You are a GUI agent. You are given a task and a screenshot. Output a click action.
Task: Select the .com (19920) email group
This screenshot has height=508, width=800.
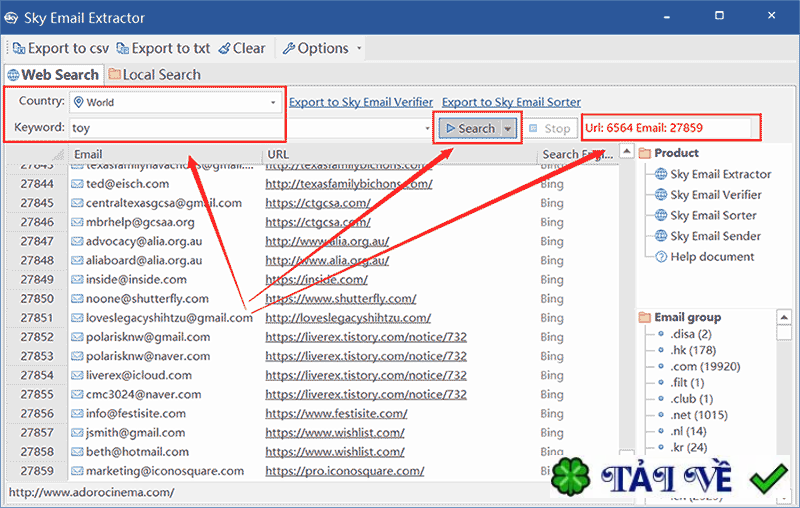coord(705,366)
